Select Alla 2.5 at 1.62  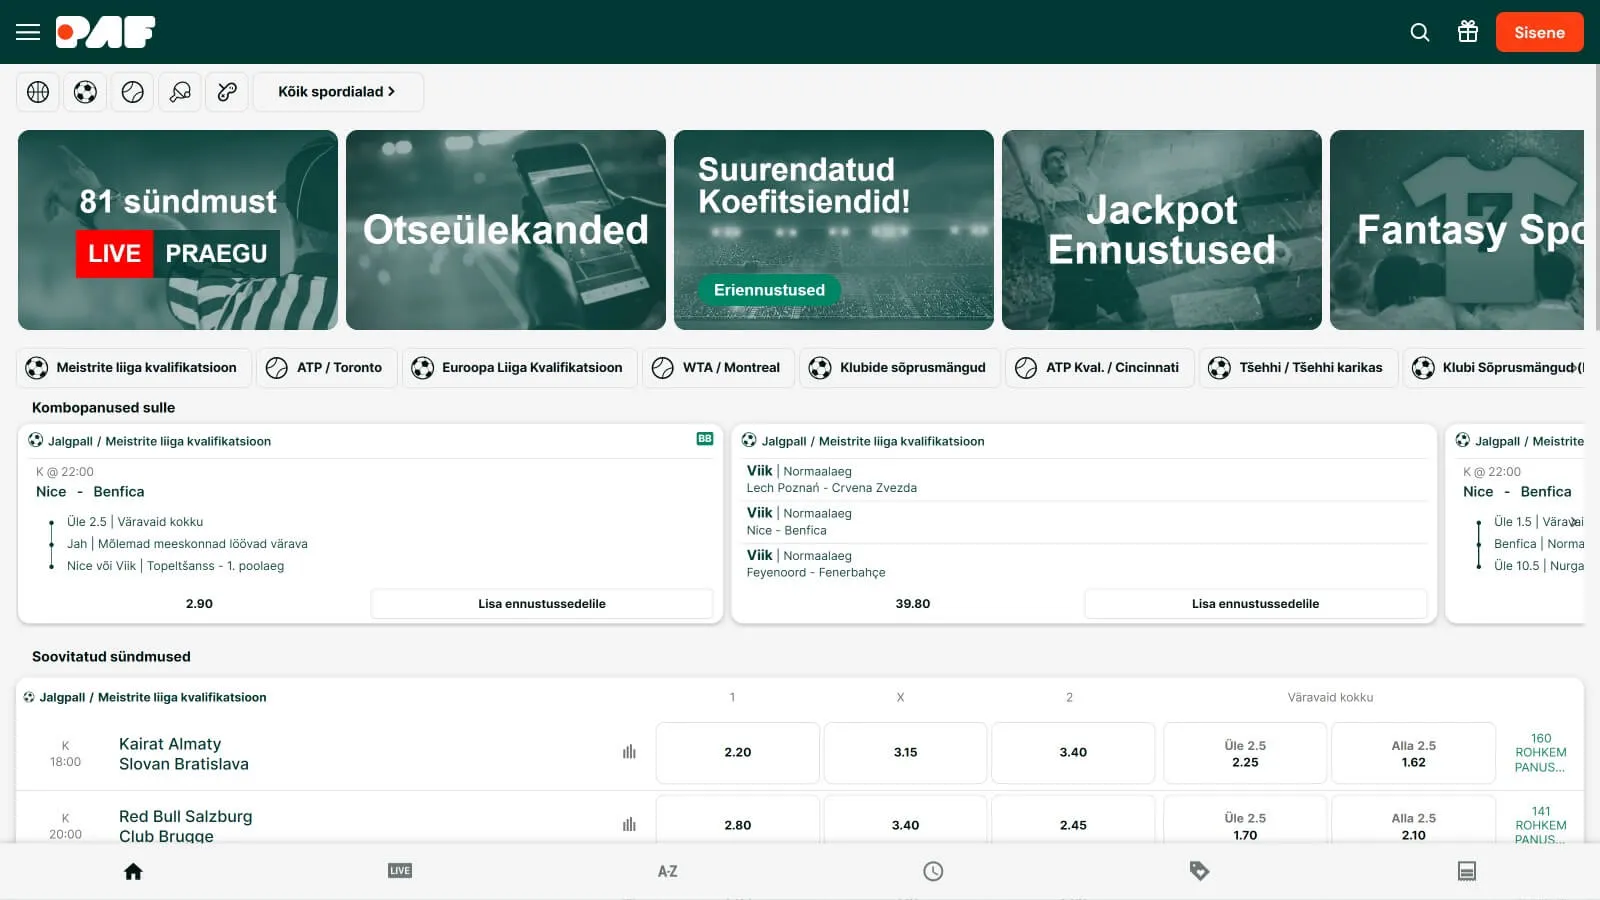click(x=1413, y=753)
